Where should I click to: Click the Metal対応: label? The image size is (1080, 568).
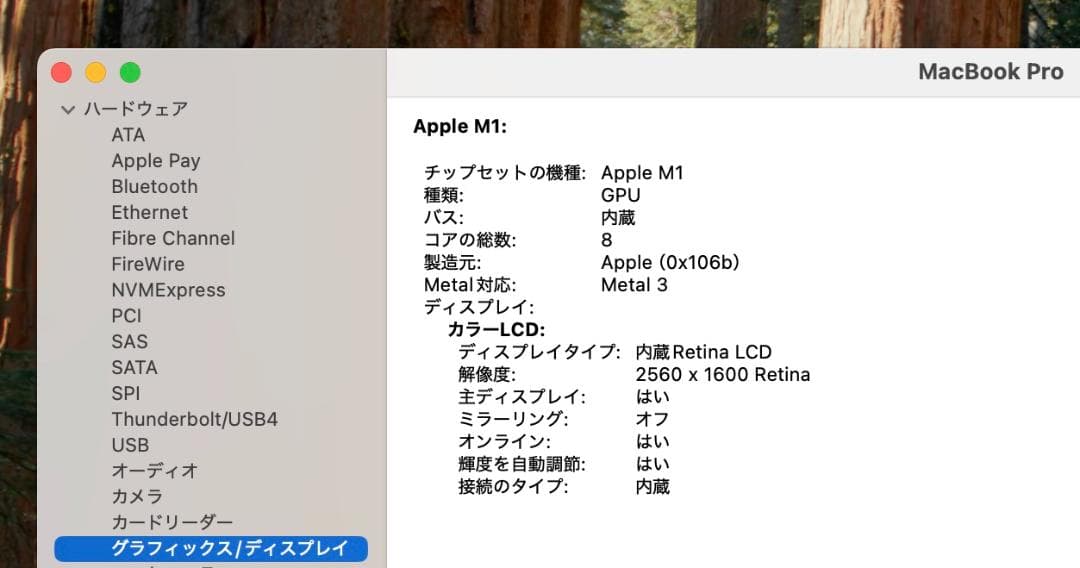(x=470, y=285)
